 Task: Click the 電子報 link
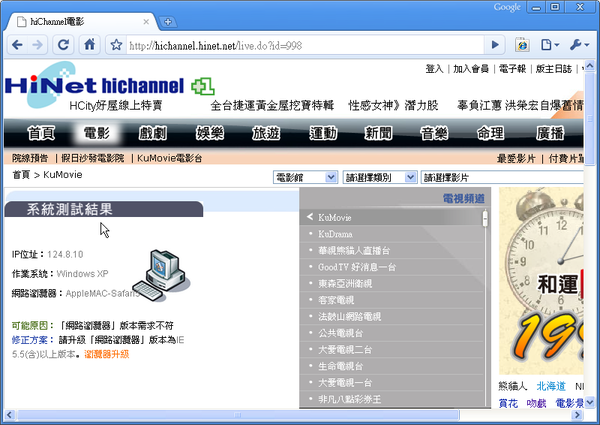tap(512, 69)
